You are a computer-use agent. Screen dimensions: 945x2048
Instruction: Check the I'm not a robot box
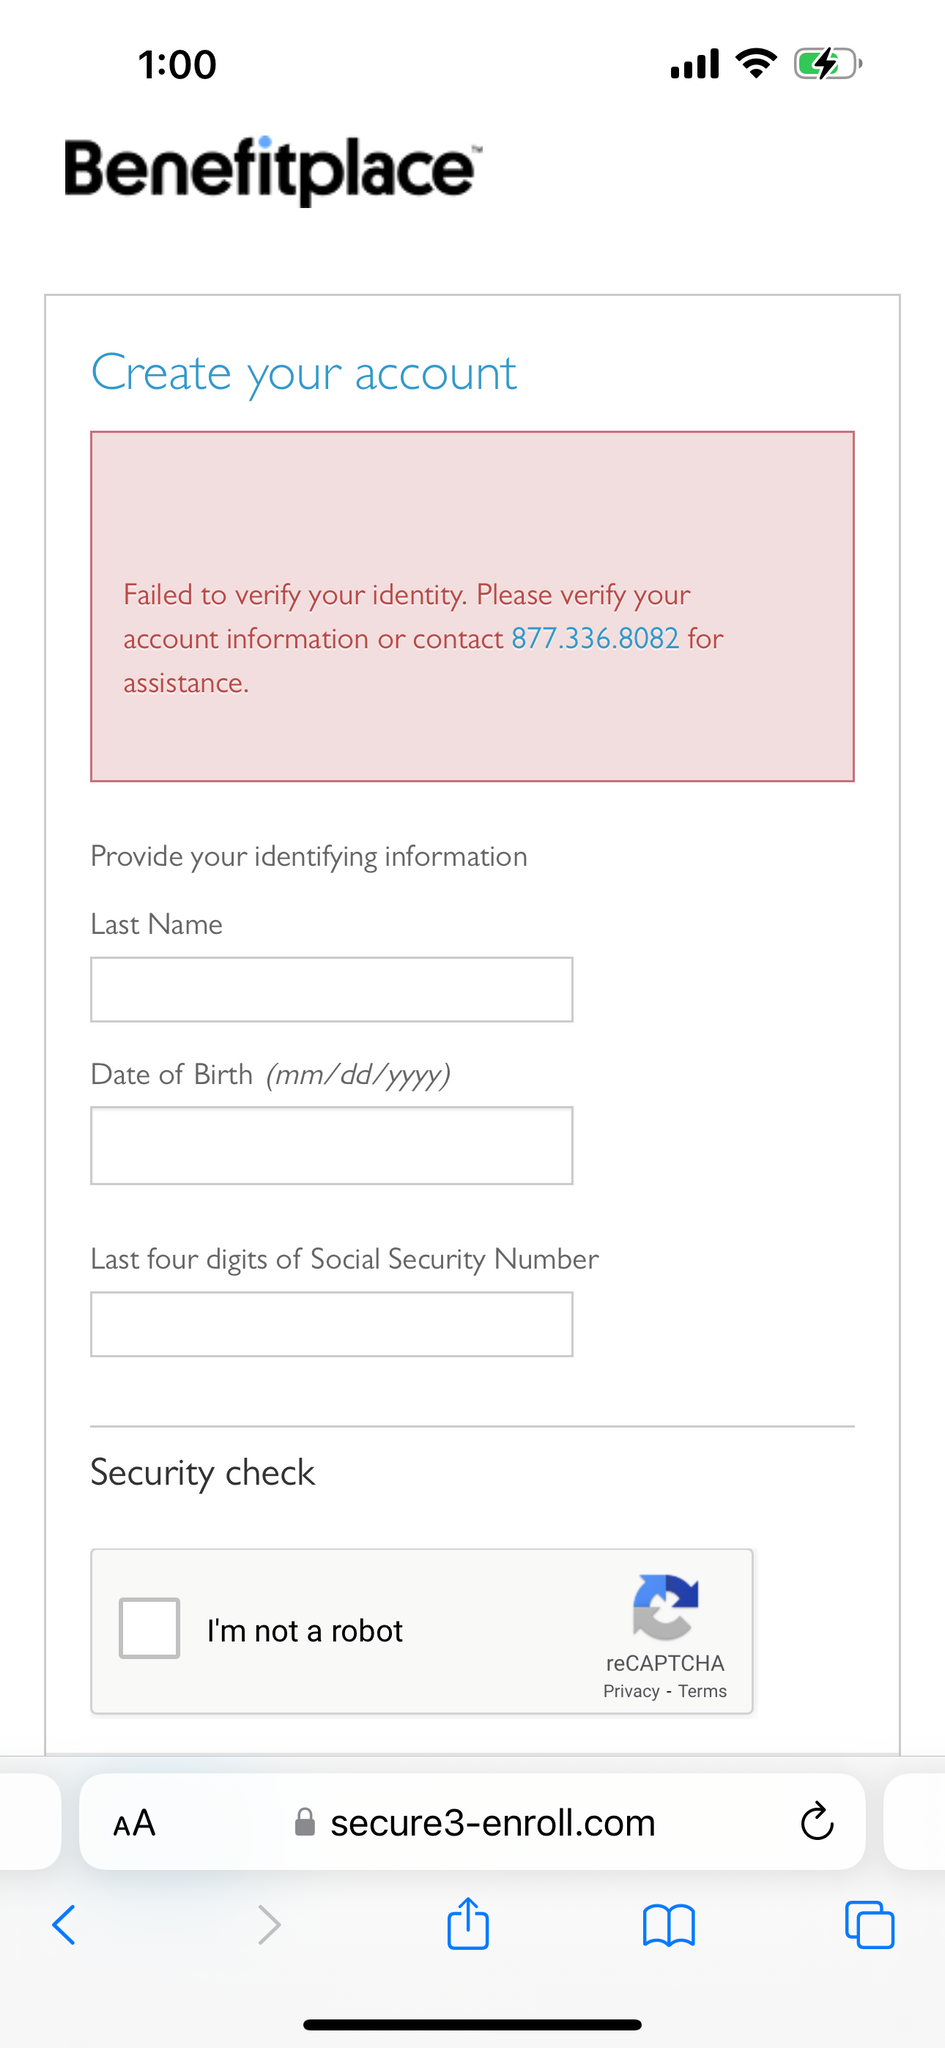[x=149, y=1628]
